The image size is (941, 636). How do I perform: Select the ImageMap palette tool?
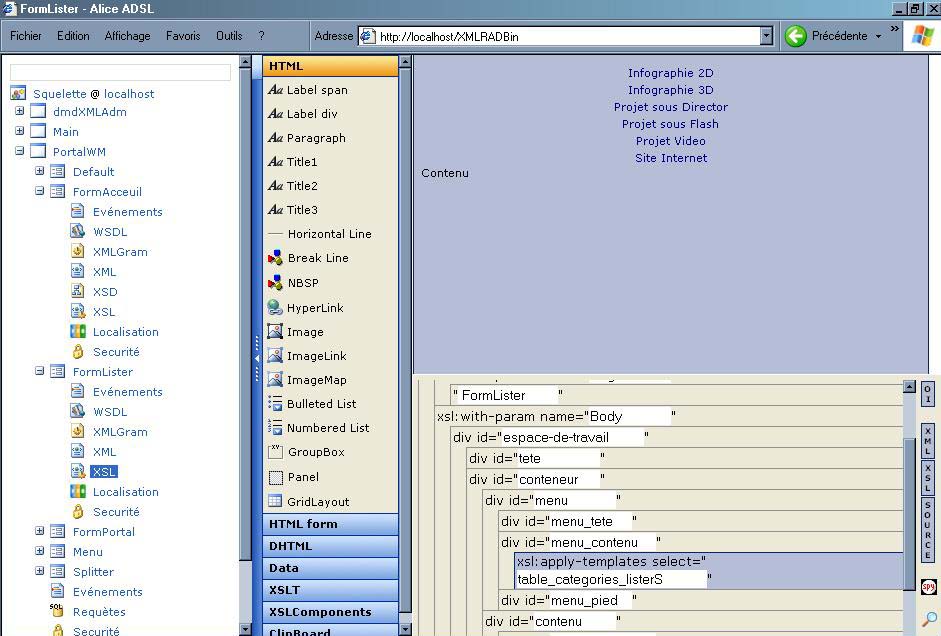coord(316,380)
